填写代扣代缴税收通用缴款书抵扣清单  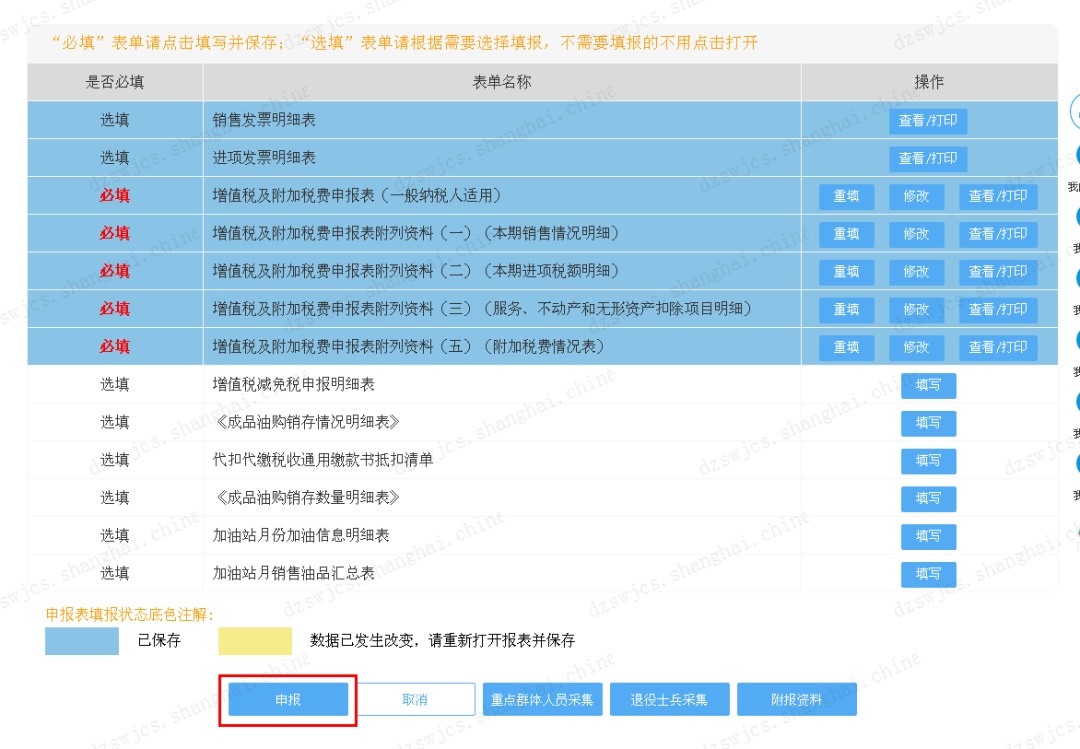pos(929,461)
